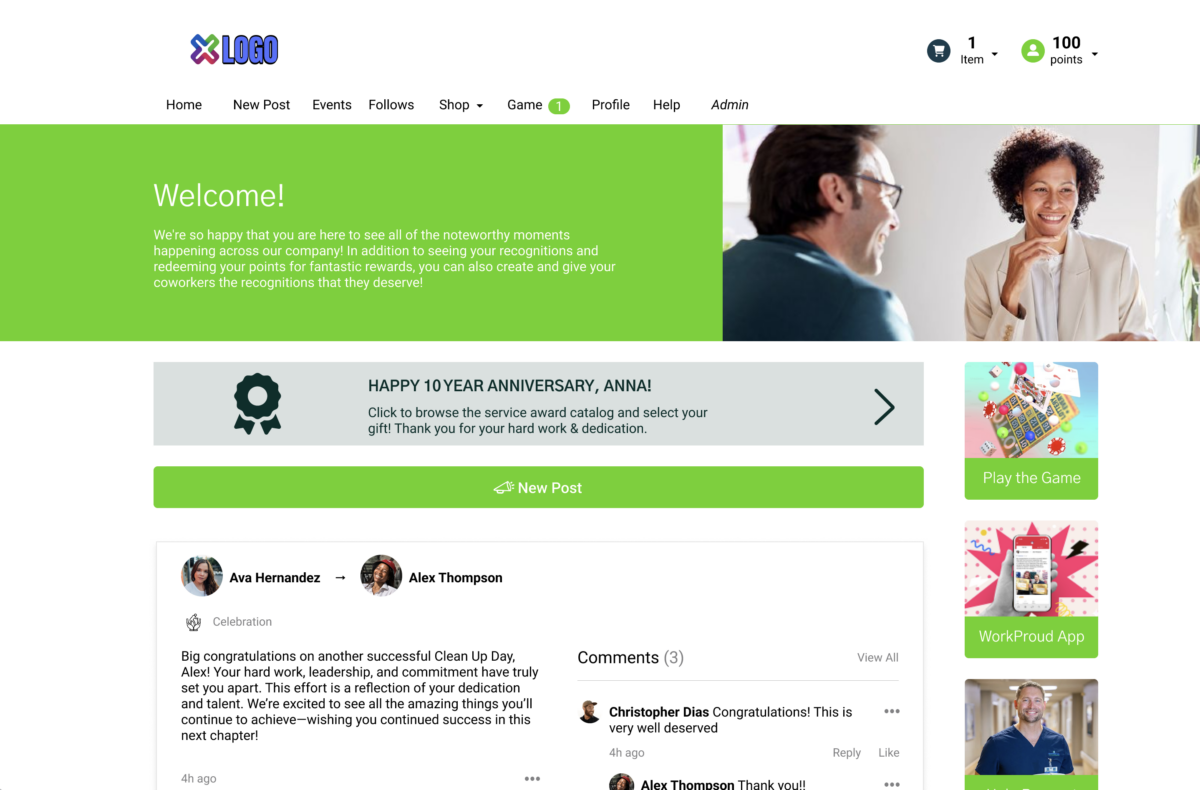Open Alex Thompson's recipient avatar
This screenshot has width=1200, height=790.
[x=381, y=576]
